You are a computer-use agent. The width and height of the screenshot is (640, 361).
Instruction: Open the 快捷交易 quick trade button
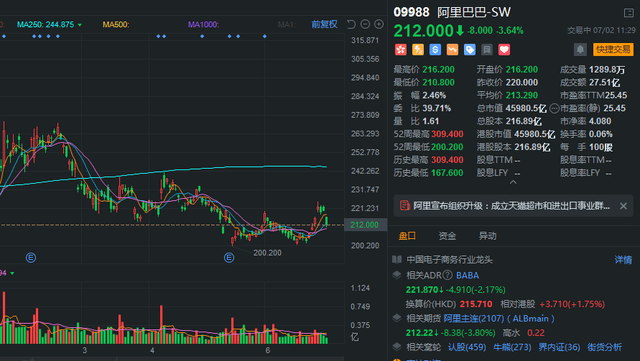[x=613, y=50]
